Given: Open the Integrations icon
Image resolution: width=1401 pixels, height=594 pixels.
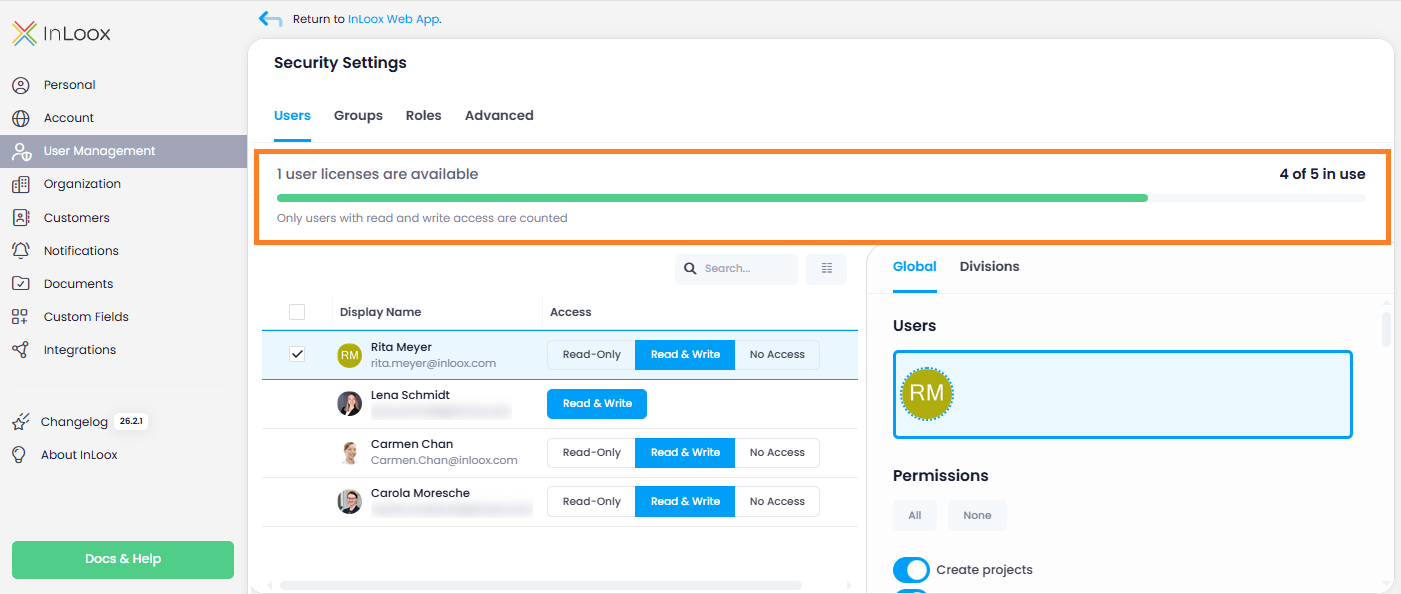Looking at the screenshot, I should coord(21,349).
